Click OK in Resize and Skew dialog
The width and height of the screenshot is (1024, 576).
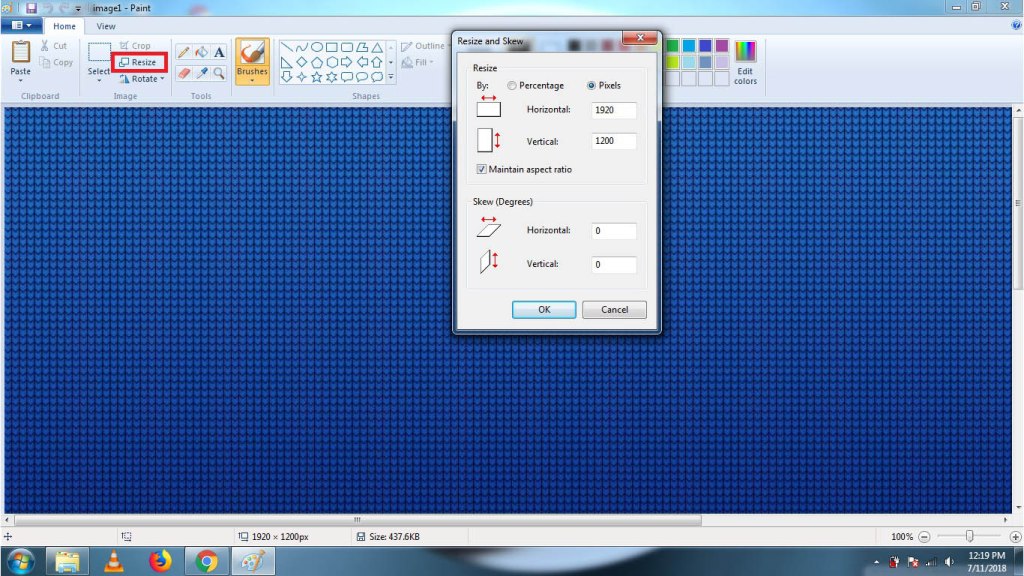544,310
